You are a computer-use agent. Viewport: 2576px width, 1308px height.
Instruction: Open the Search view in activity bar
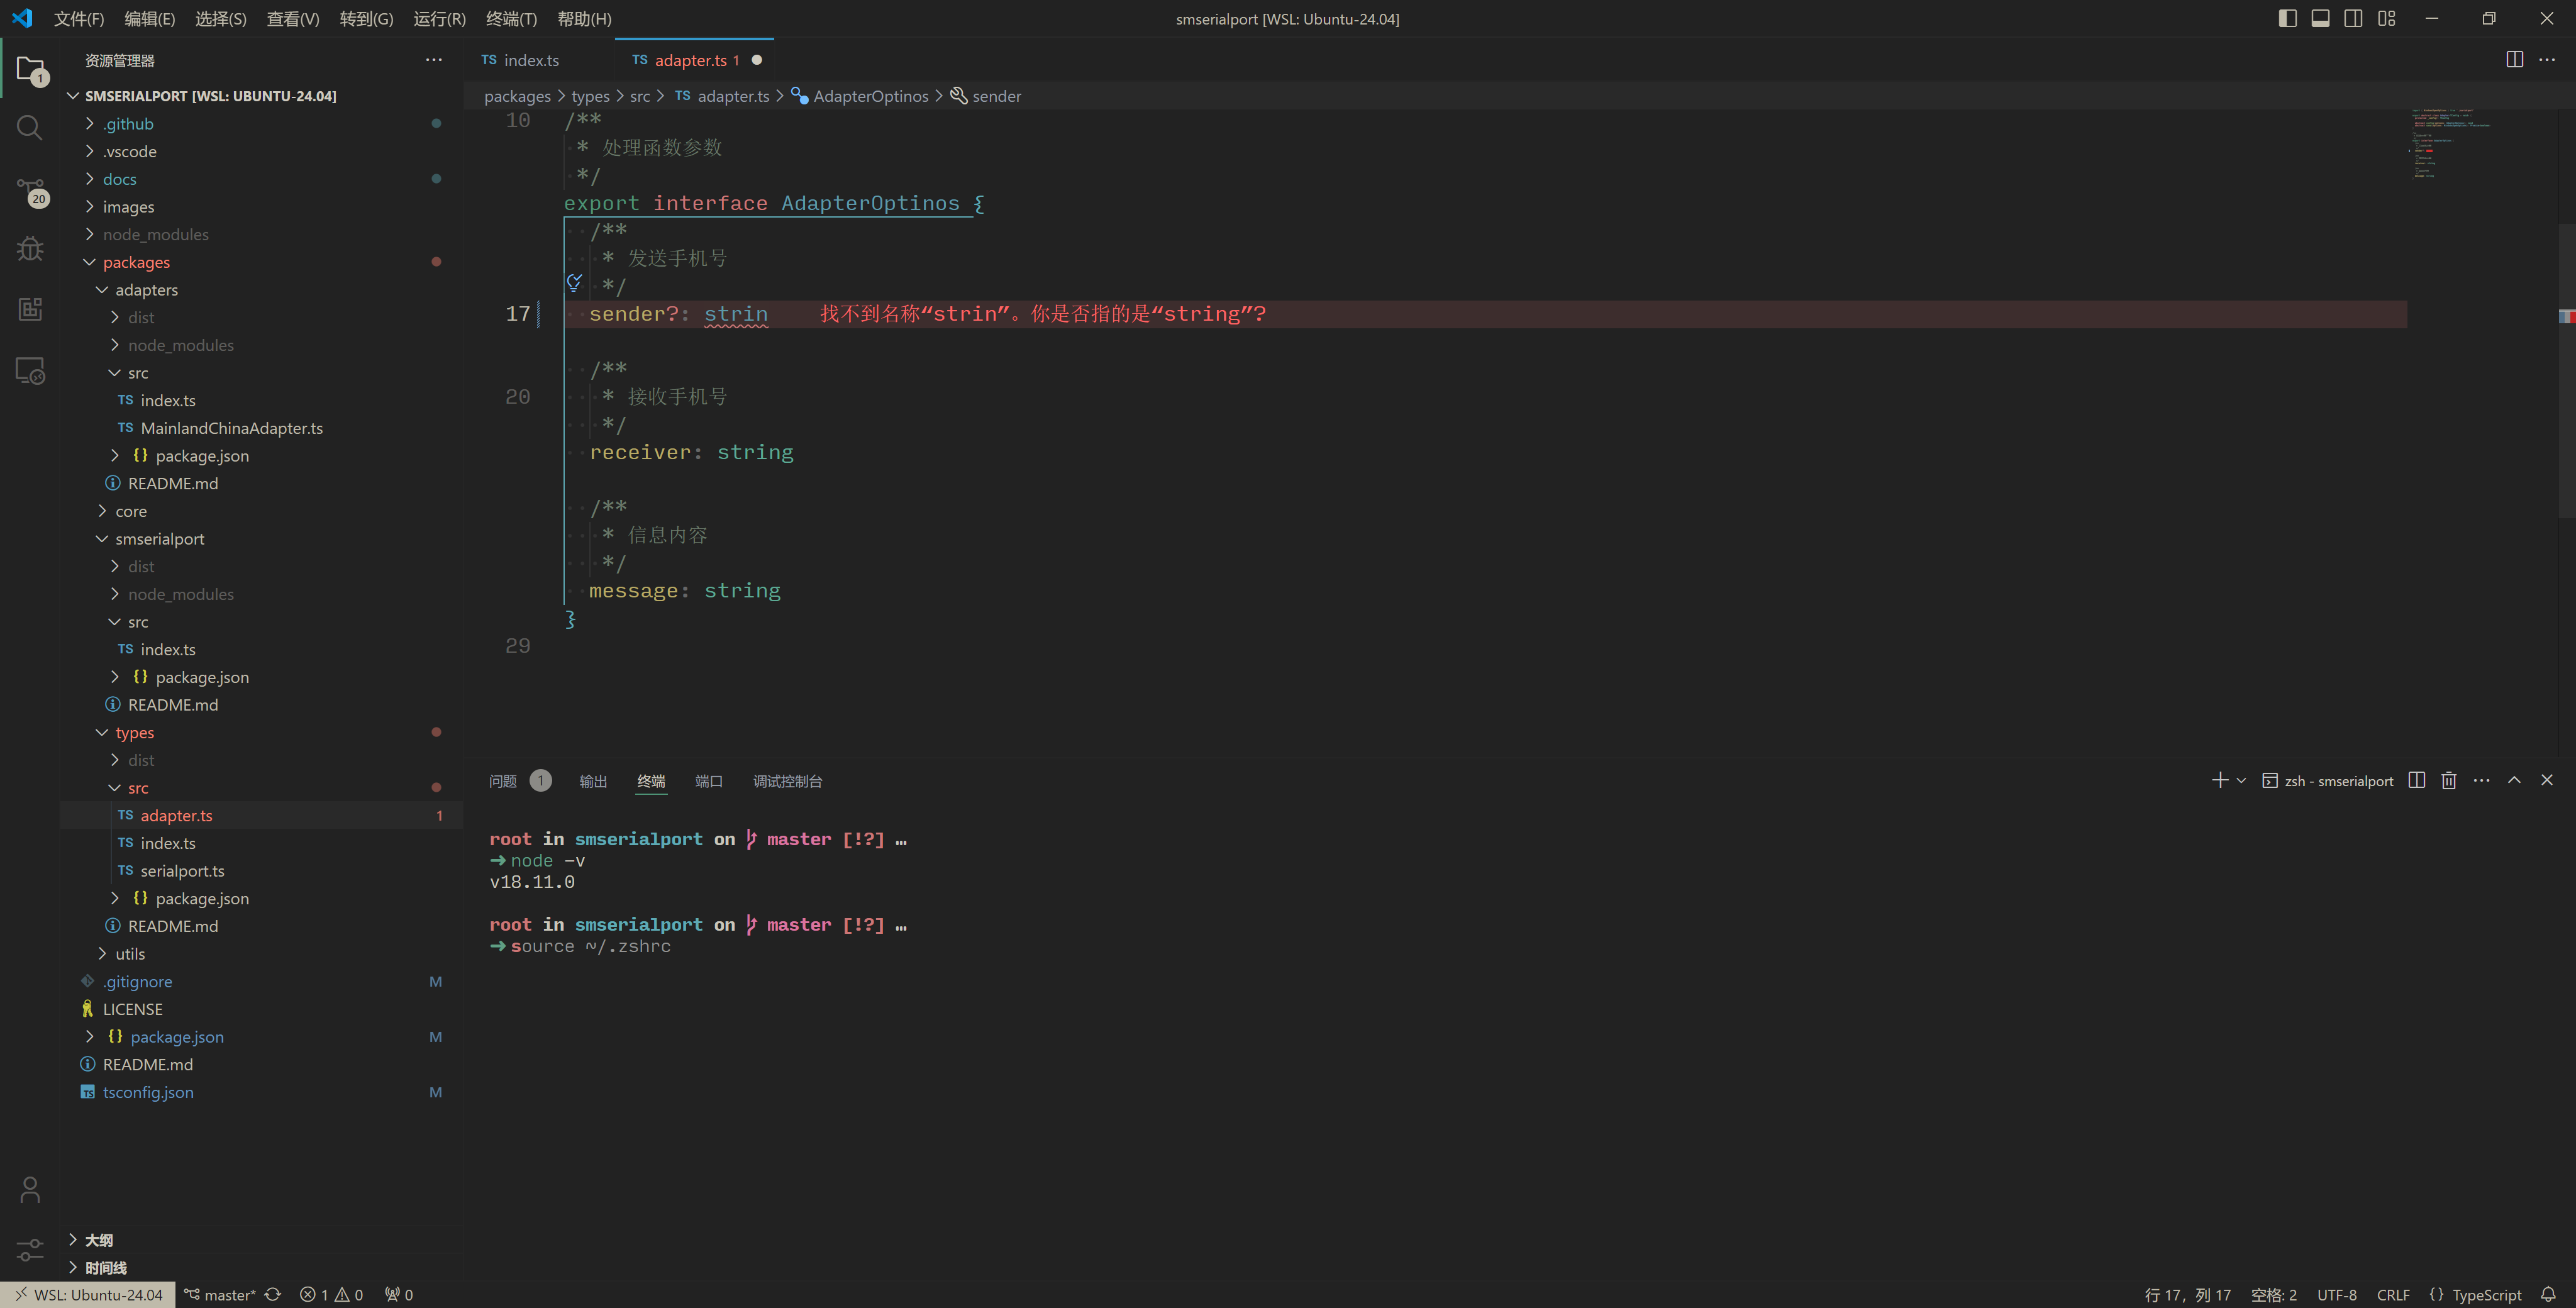[x=30, y=128]
